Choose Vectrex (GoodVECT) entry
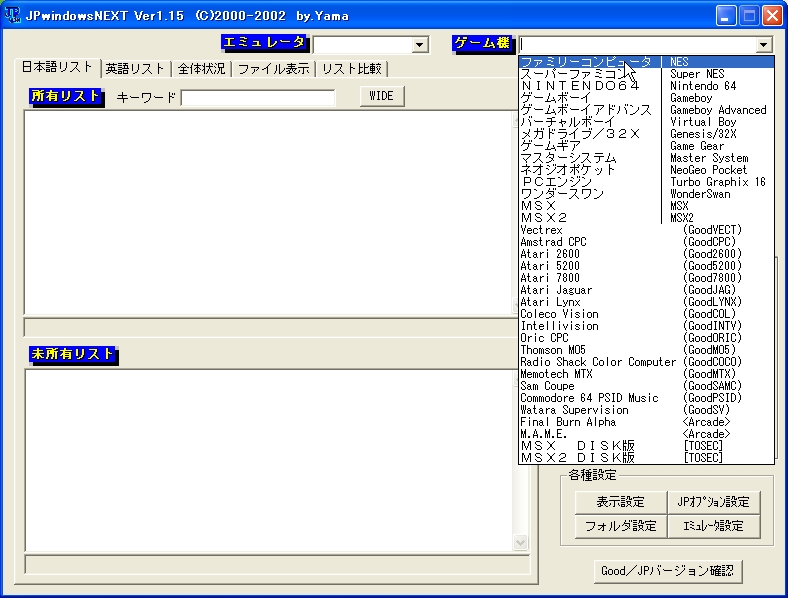 point(646,230)
